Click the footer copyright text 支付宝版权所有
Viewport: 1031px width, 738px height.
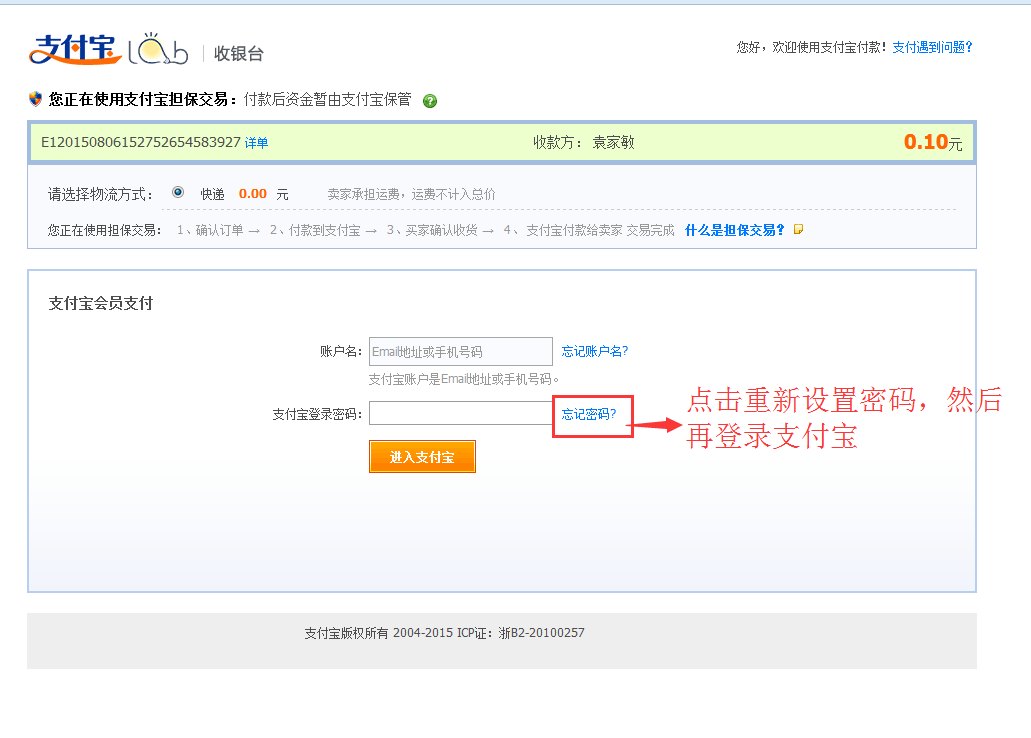click(x=346, y=633)
